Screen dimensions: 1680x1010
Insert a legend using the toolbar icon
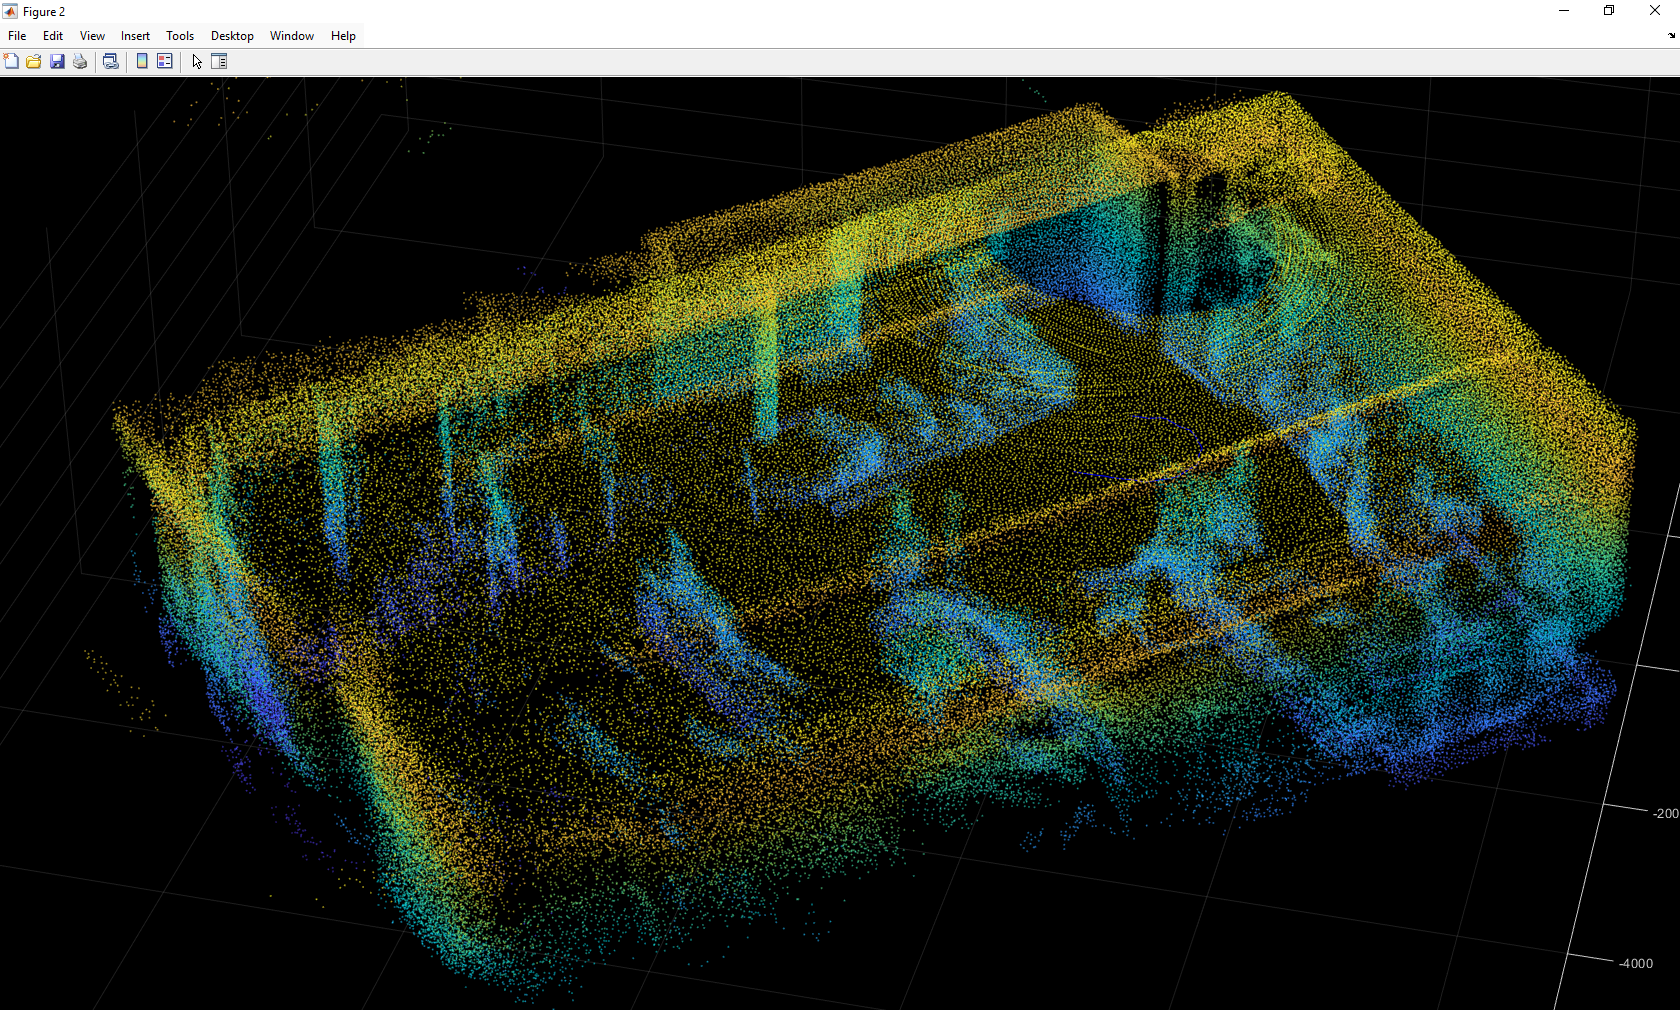tap(165, 62)
